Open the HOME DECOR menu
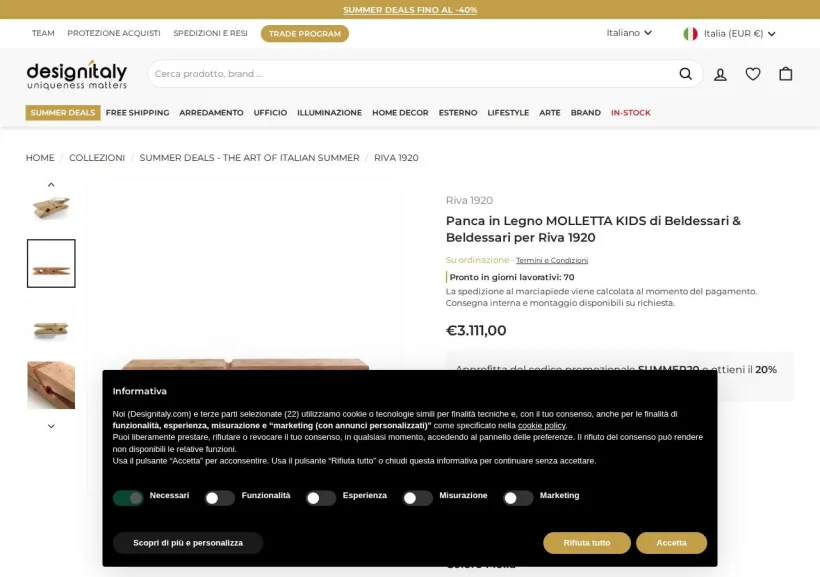Image resolution: width=820 pixels, height=577 pixels. click(x=400, y=112)
